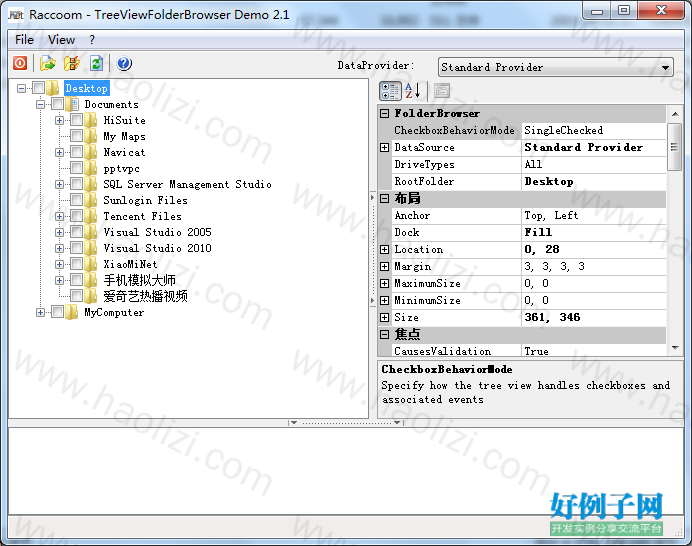Screen dimensions: 692x546
Task: Click the property grid scrollbar thumb
Action: pyautogui.click(x=674, y=147)
